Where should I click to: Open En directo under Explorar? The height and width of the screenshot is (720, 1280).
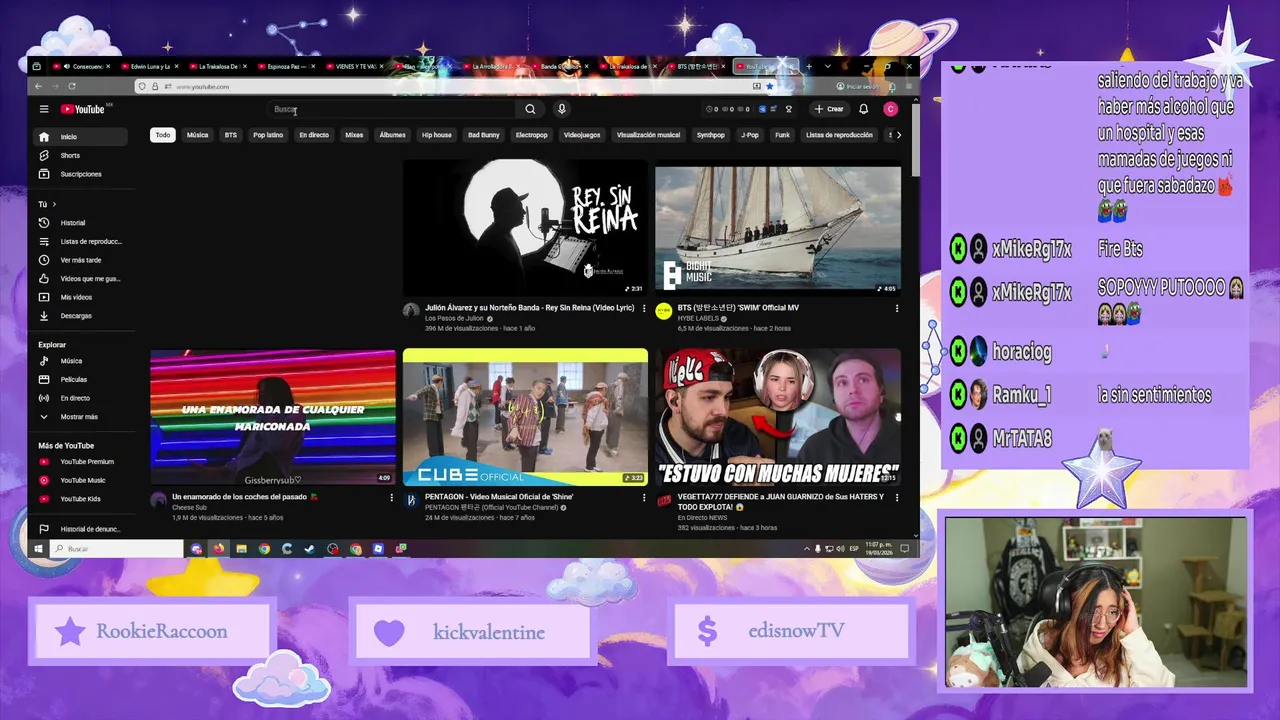pyautogui.click(x=82, y=398)
